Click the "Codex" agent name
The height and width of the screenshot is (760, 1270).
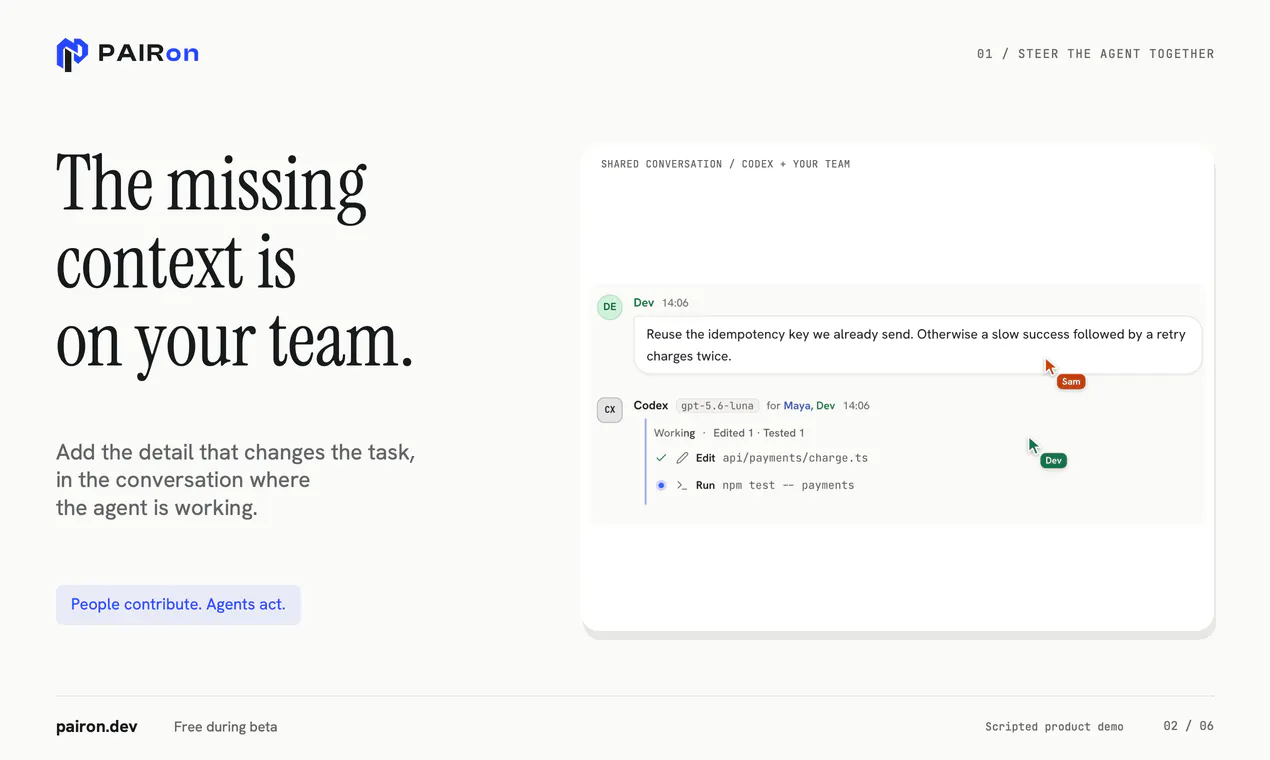point(651,406)
